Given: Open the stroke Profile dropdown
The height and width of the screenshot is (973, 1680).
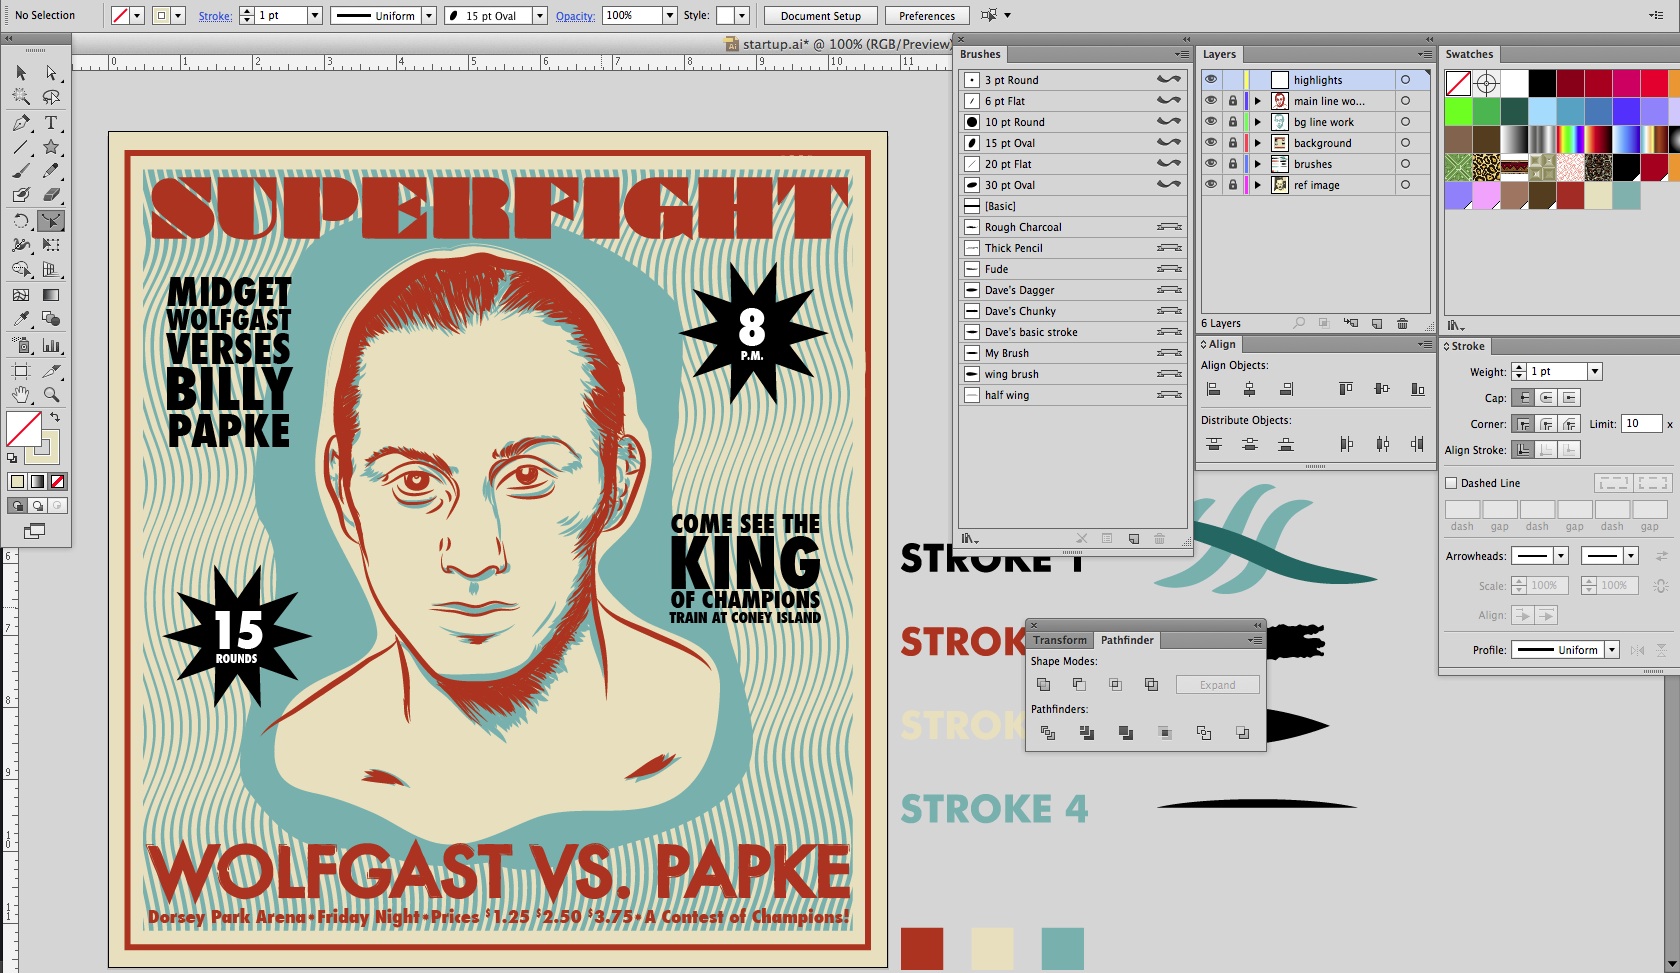Looking at the screenshot, I should click(x=1611, y=650).
